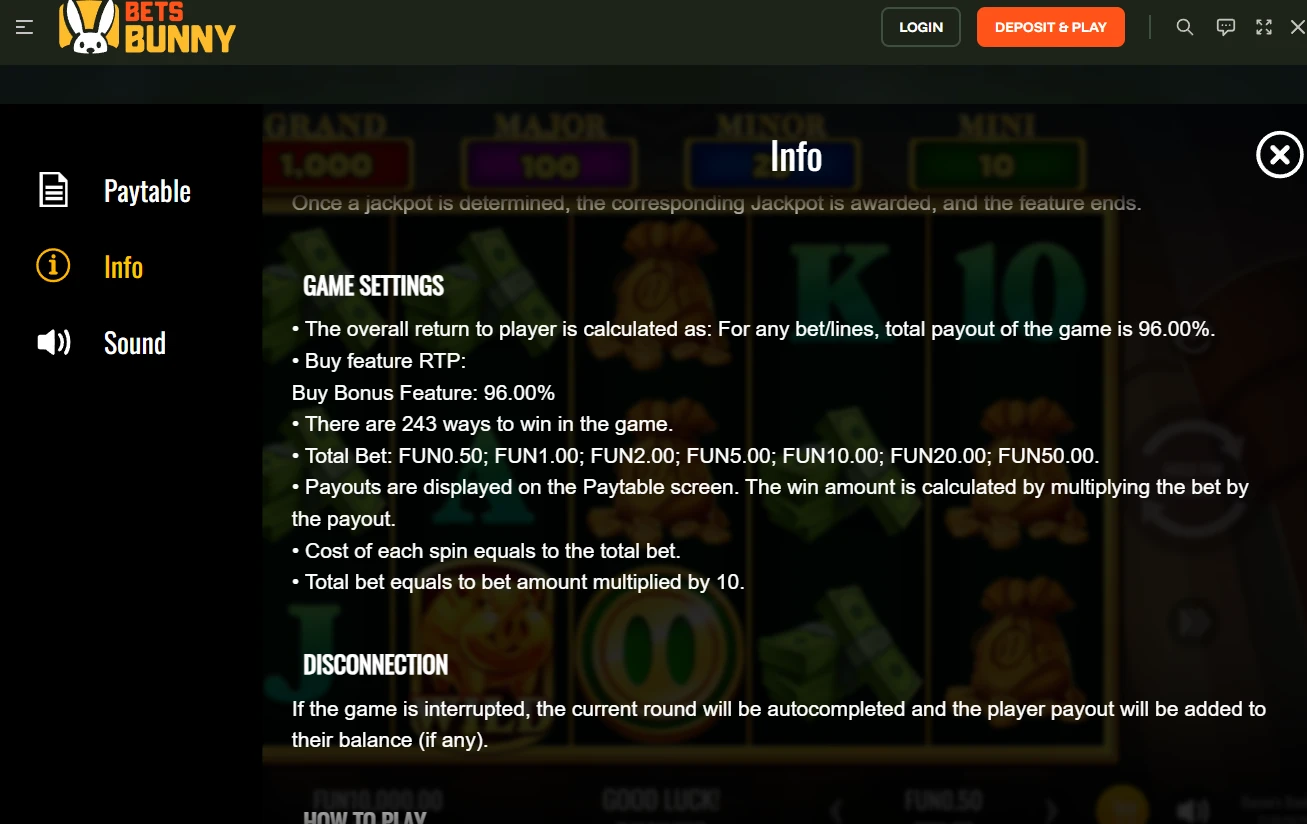1307x824 pixels.
Task: Click the DISCONNECTION section heading
Action: [x=375, y=665]
